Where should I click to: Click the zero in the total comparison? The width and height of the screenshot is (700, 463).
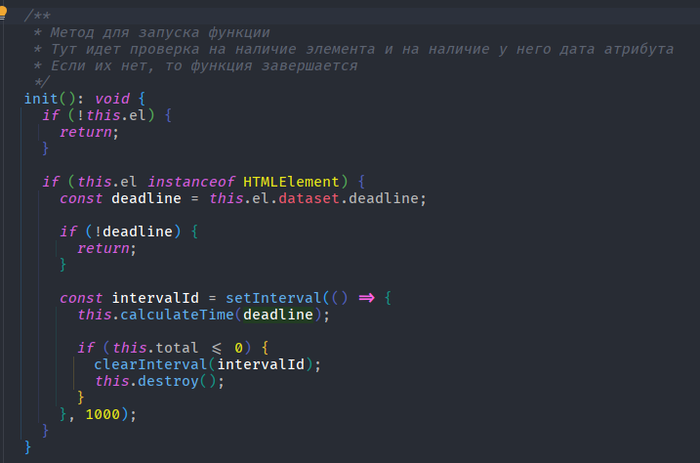coord(239,348)
